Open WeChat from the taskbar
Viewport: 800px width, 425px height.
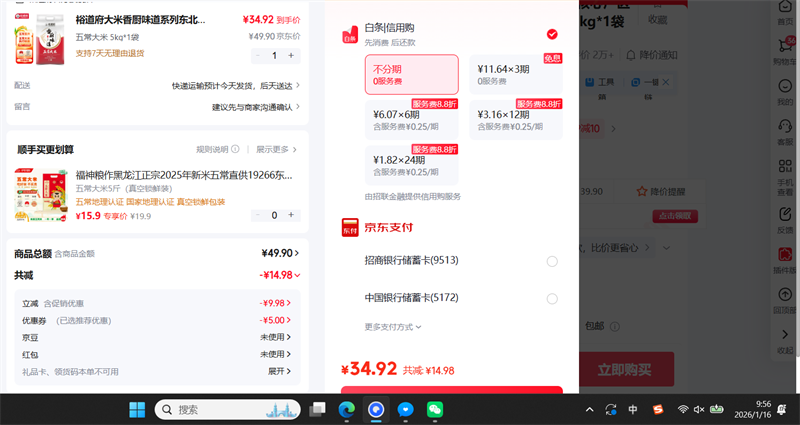coord(435,409)
